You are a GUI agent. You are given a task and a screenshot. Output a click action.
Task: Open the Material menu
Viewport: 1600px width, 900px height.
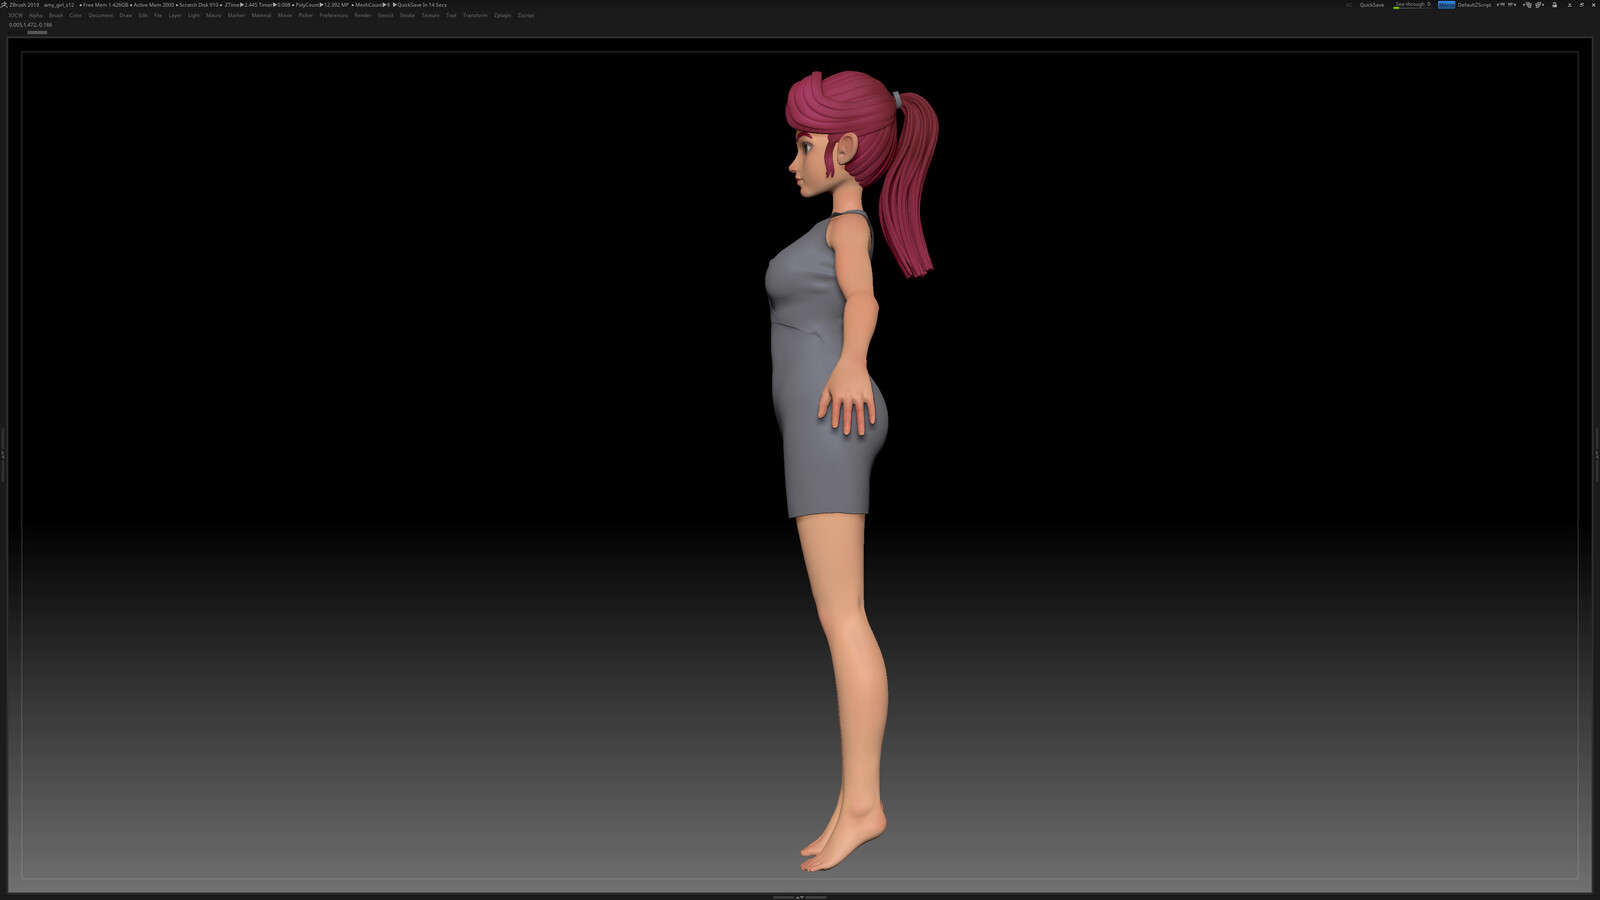pyautogui.click(x=261, y=15)
